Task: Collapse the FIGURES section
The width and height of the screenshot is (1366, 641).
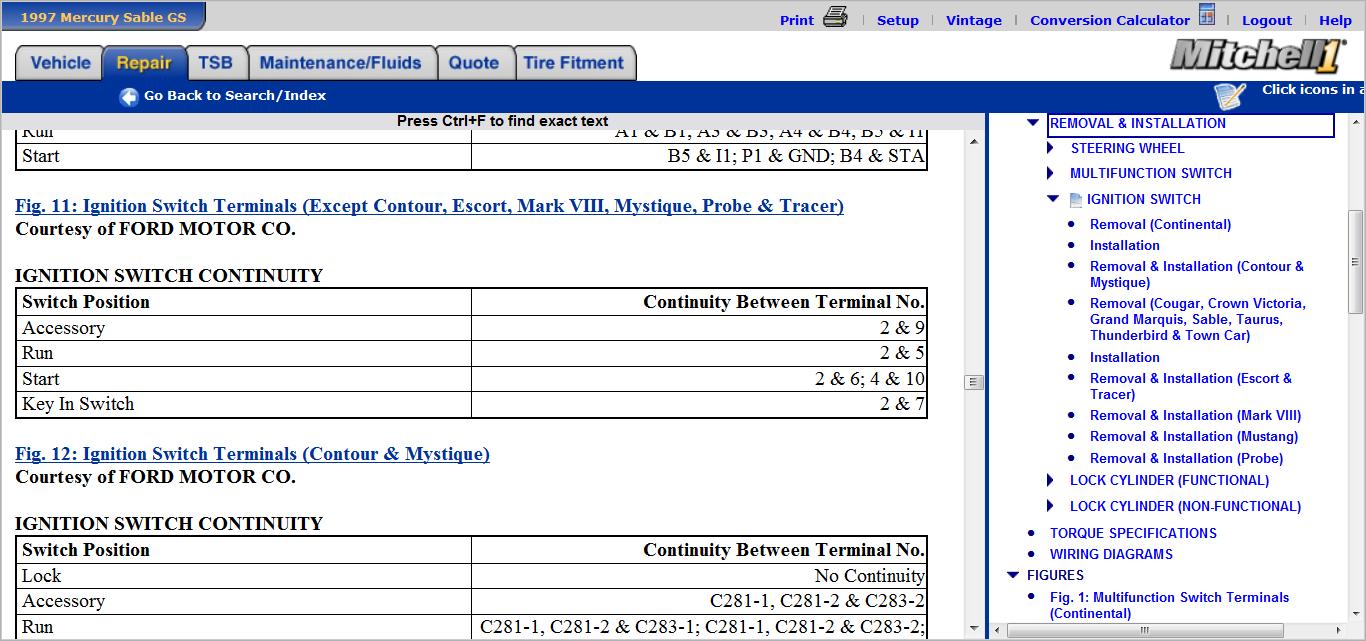Action: 1013,575
